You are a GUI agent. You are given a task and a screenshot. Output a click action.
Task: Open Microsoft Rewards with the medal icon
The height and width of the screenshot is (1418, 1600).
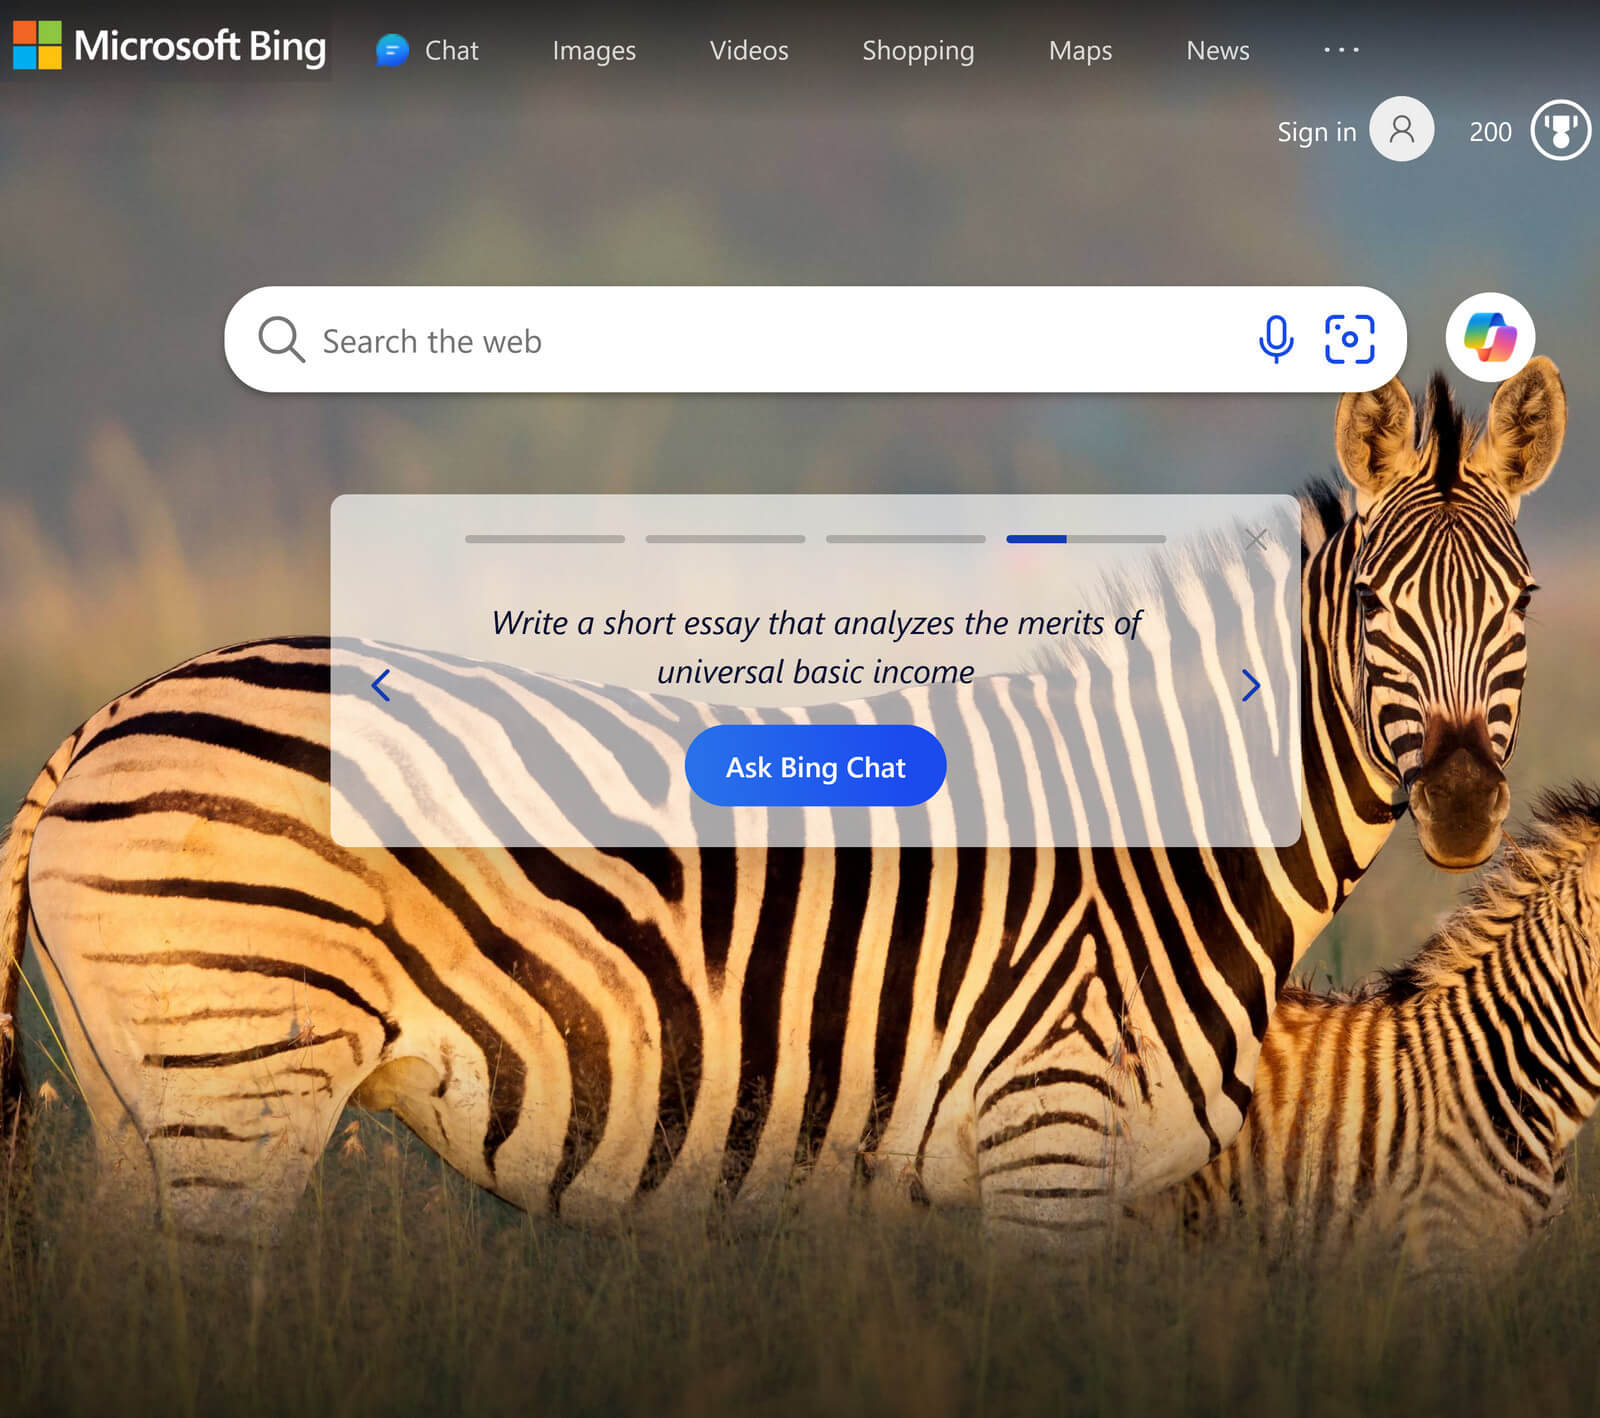(x=1559, y=130)
